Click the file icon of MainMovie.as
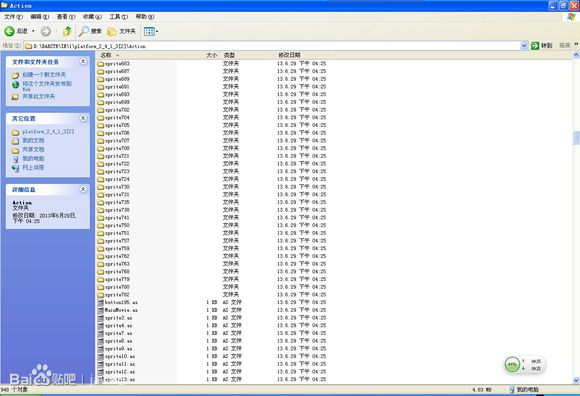 [101, 310]
